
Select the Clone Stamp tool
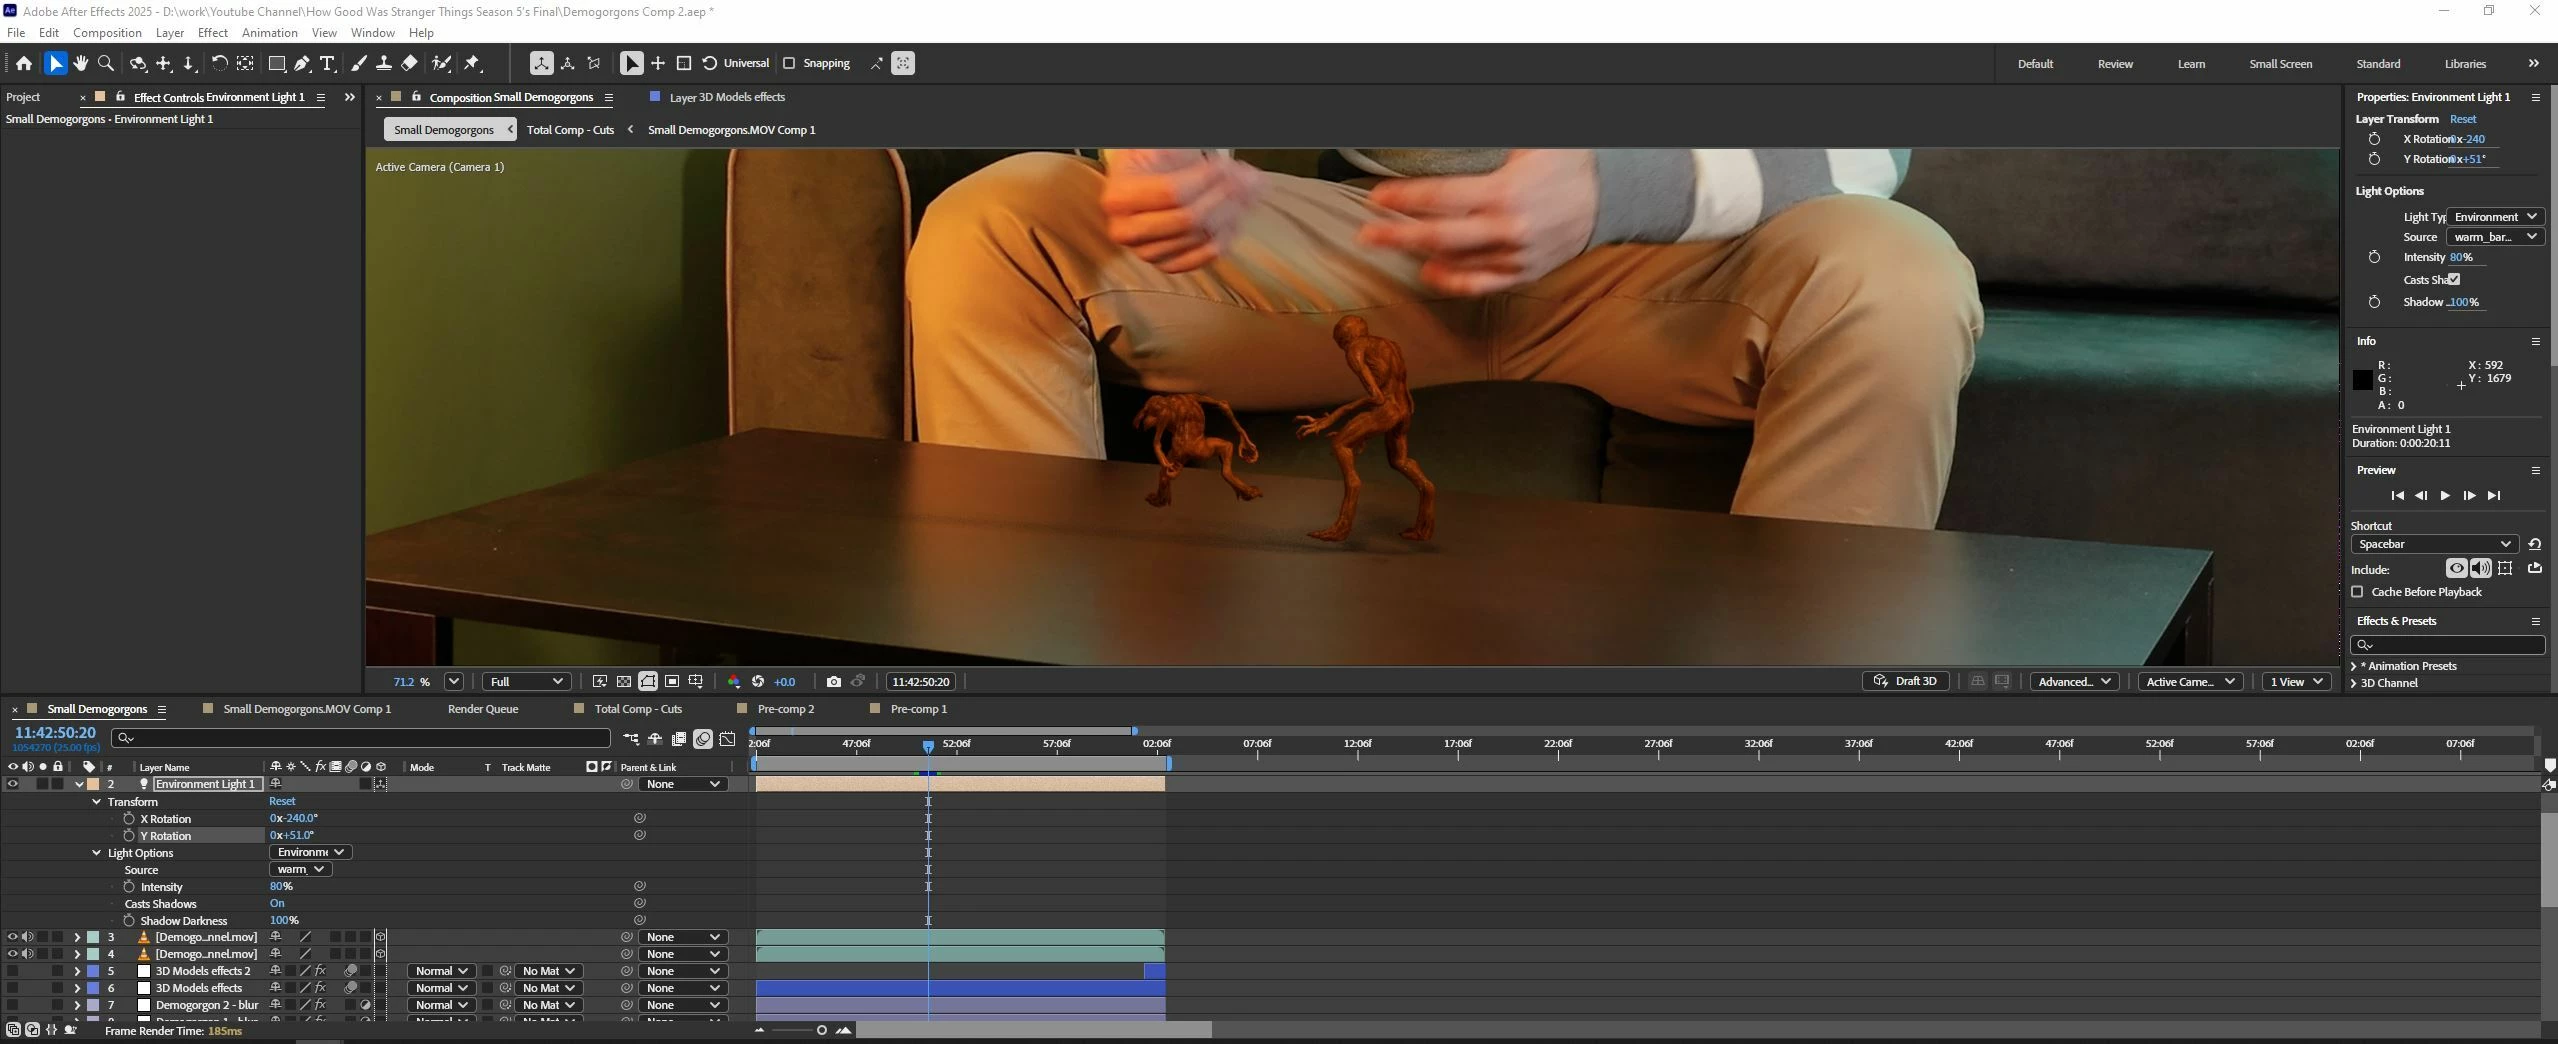pos(384,63)
